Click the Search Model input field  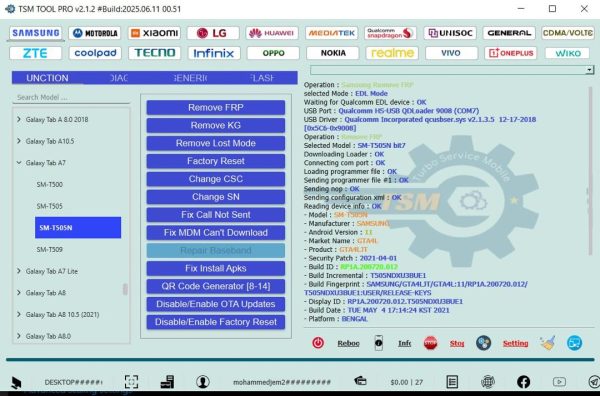[71, 98]
